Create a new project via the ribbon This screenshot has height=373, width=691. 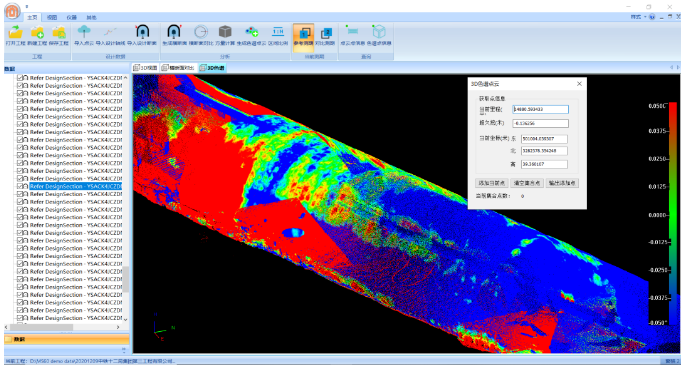tap(37, 35)
